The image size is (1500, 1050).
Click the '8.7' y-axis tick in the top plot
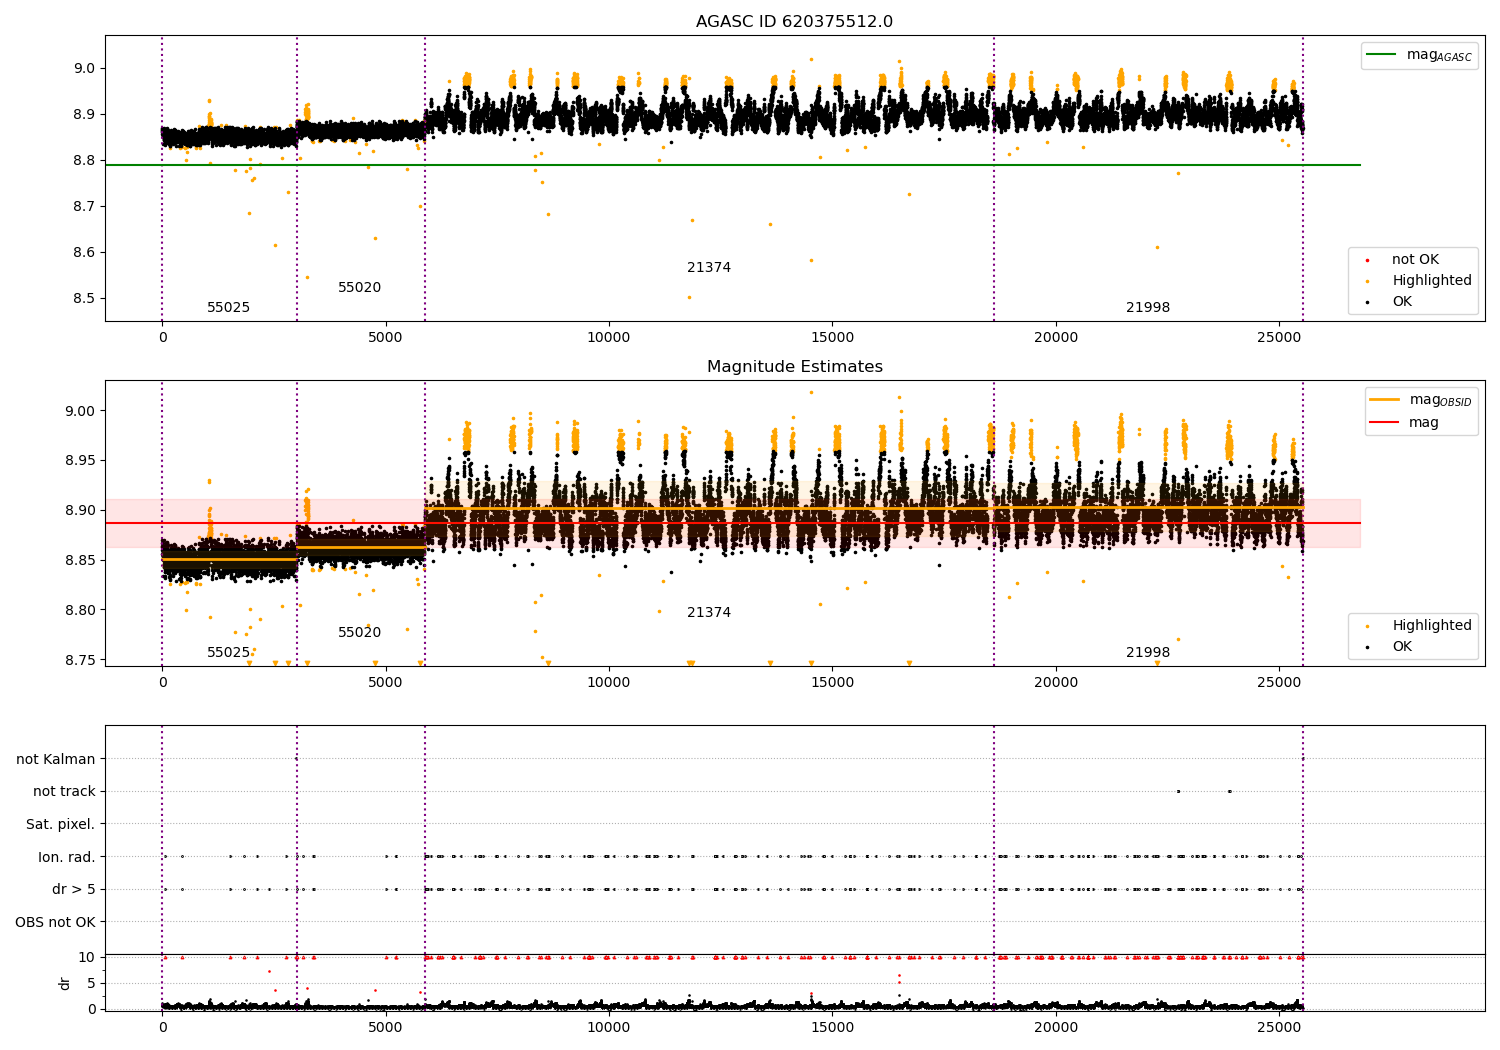[x=84, y=207]
